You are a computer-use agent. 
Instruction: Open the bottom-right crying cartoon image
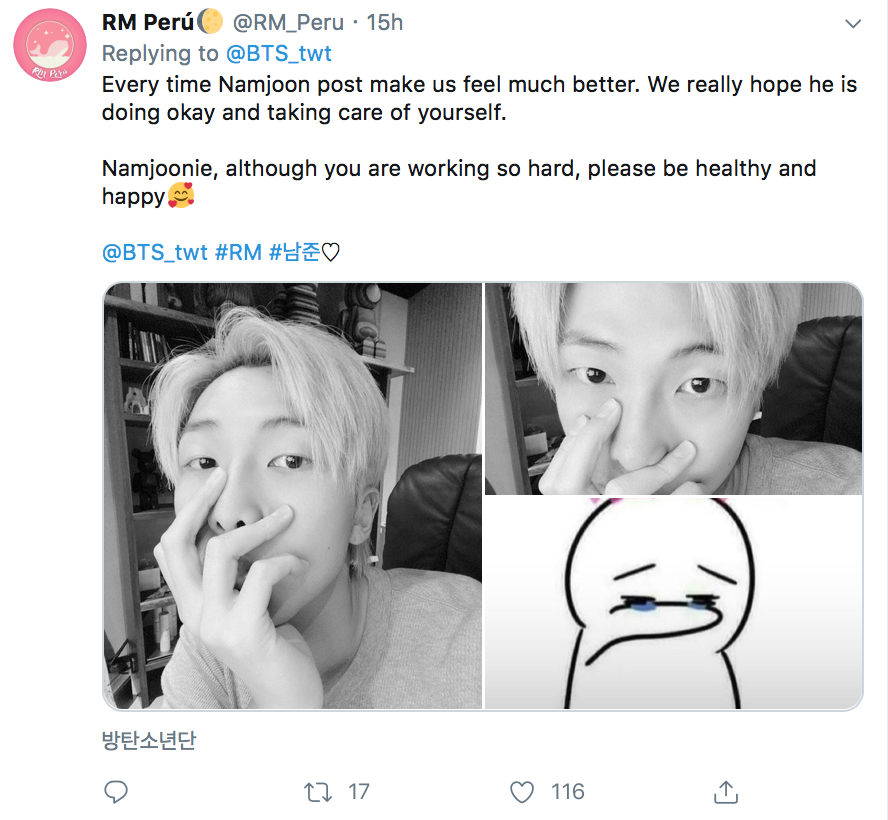(673, 603)
